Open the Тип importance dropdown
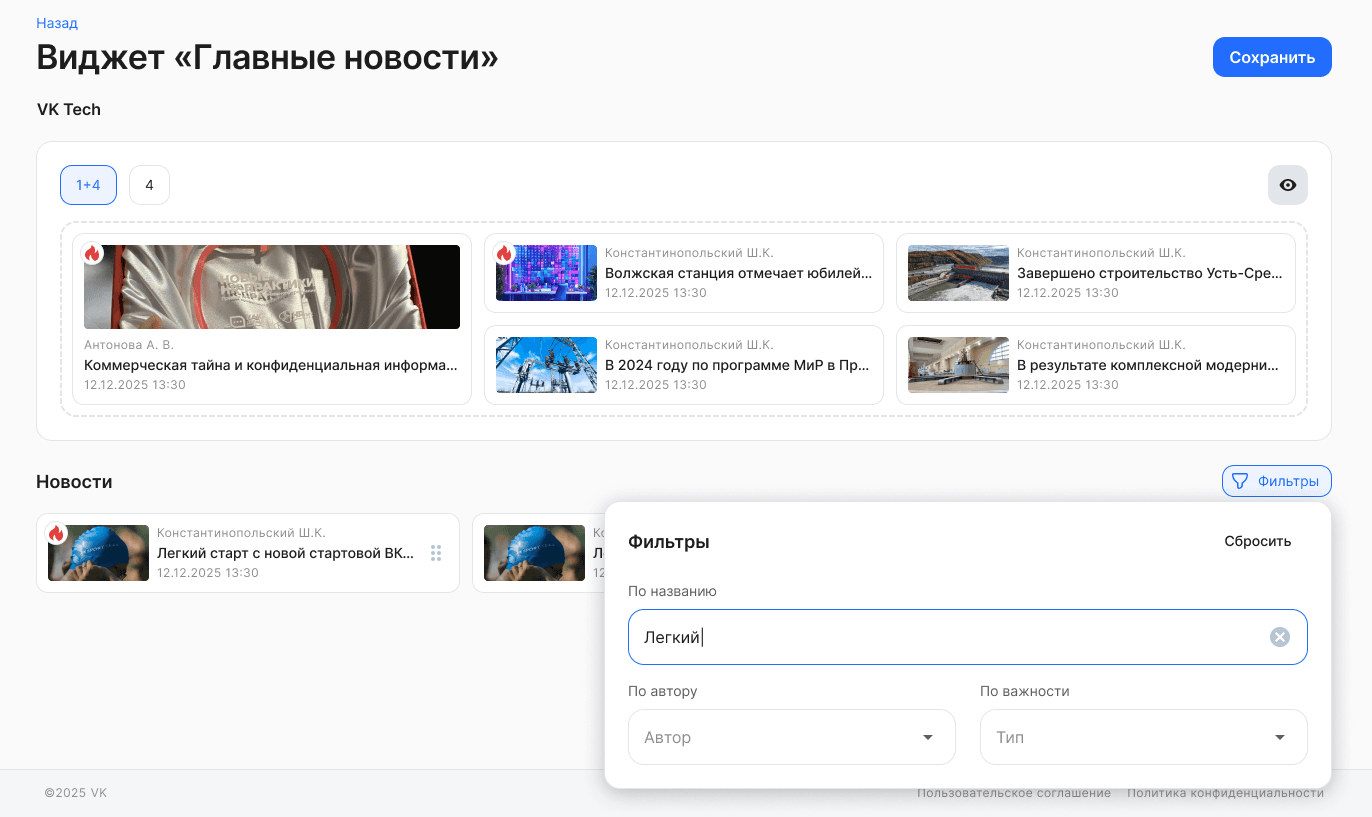This screenshot has width=1372, height=817. pos(1143,737)
